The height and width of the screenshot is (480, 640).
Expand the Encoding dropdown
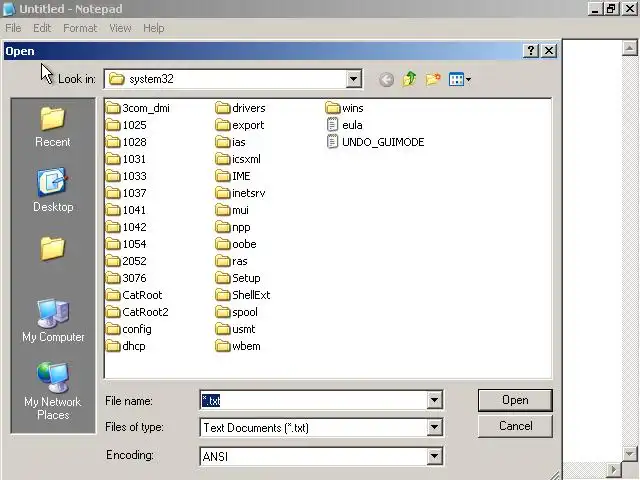click(434, 456)
